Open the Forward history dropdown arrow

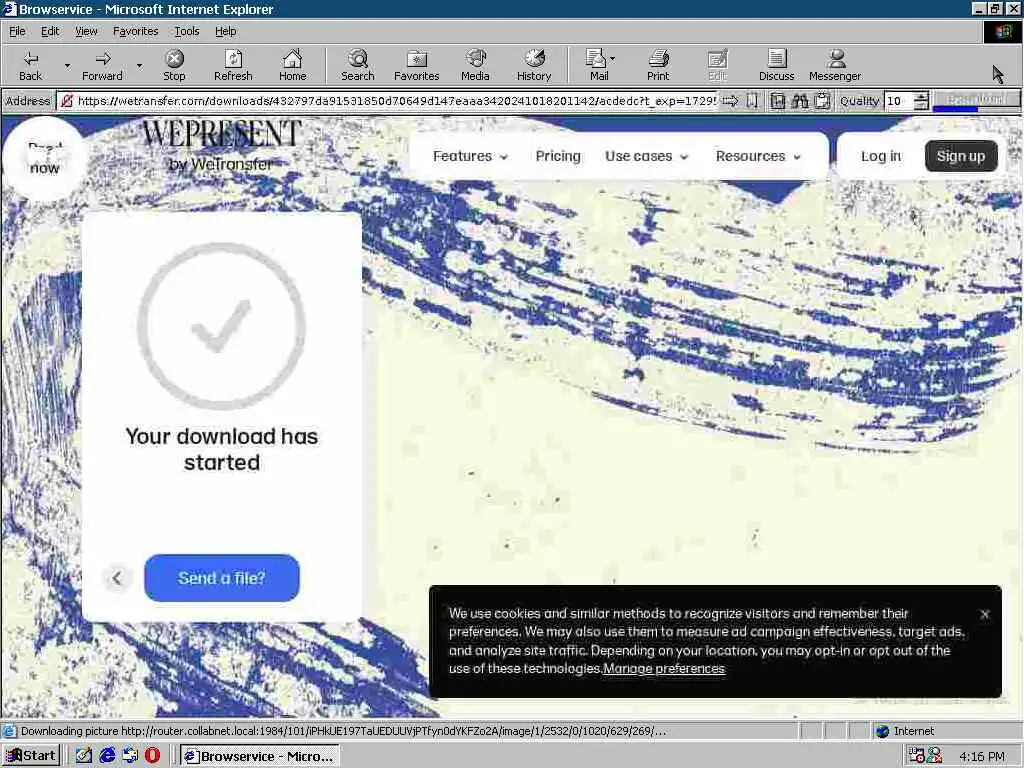pos(139,65)
